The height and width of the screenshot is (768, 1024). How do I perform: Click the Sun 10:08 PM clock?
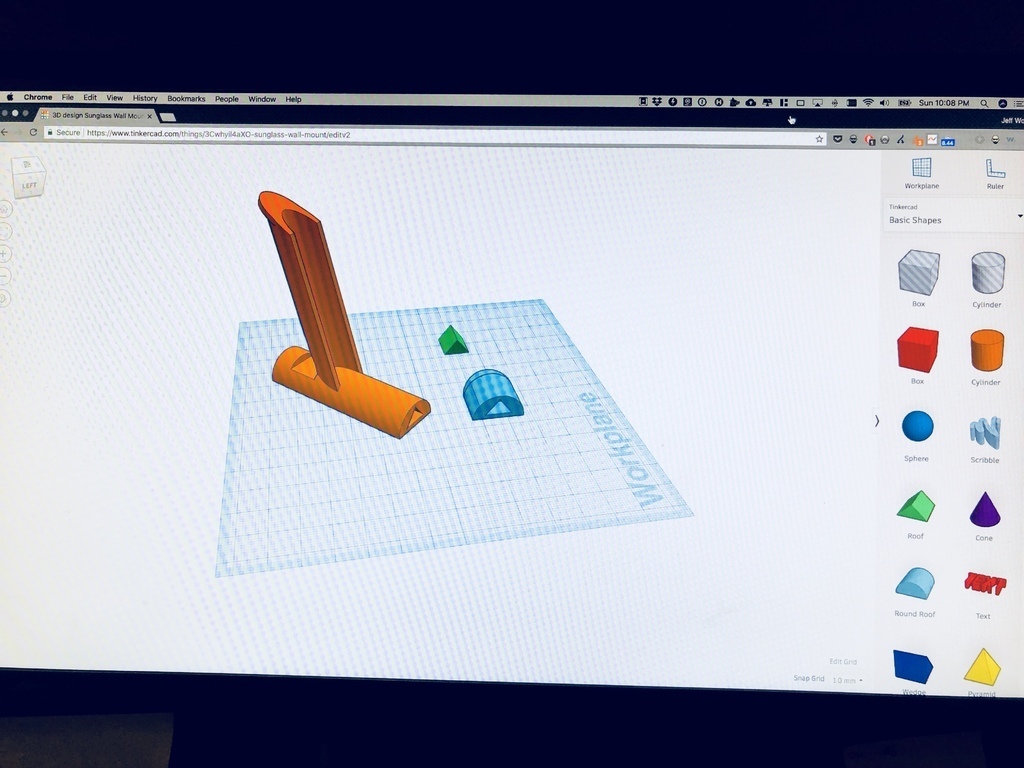[944, 103]
